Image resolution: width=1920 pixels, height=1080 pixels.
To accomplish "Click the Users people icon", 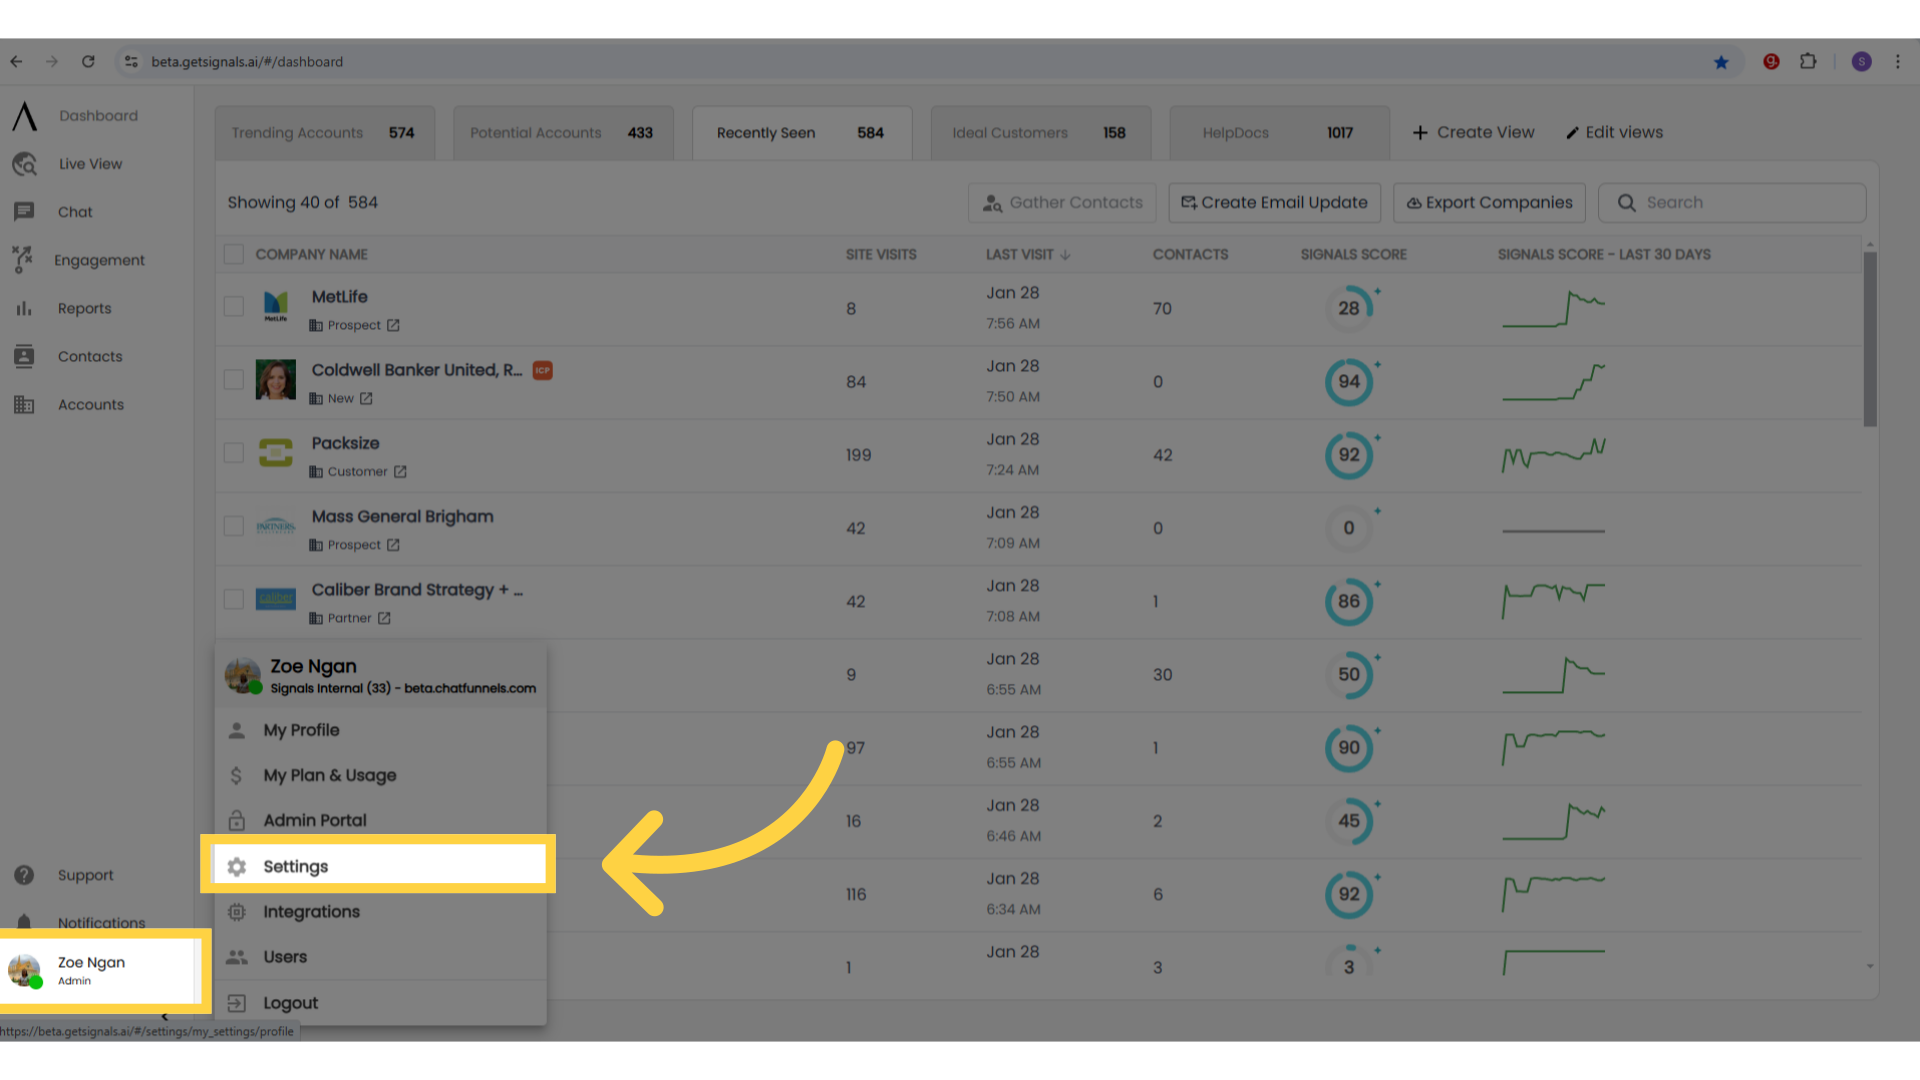I will (237, 957).
